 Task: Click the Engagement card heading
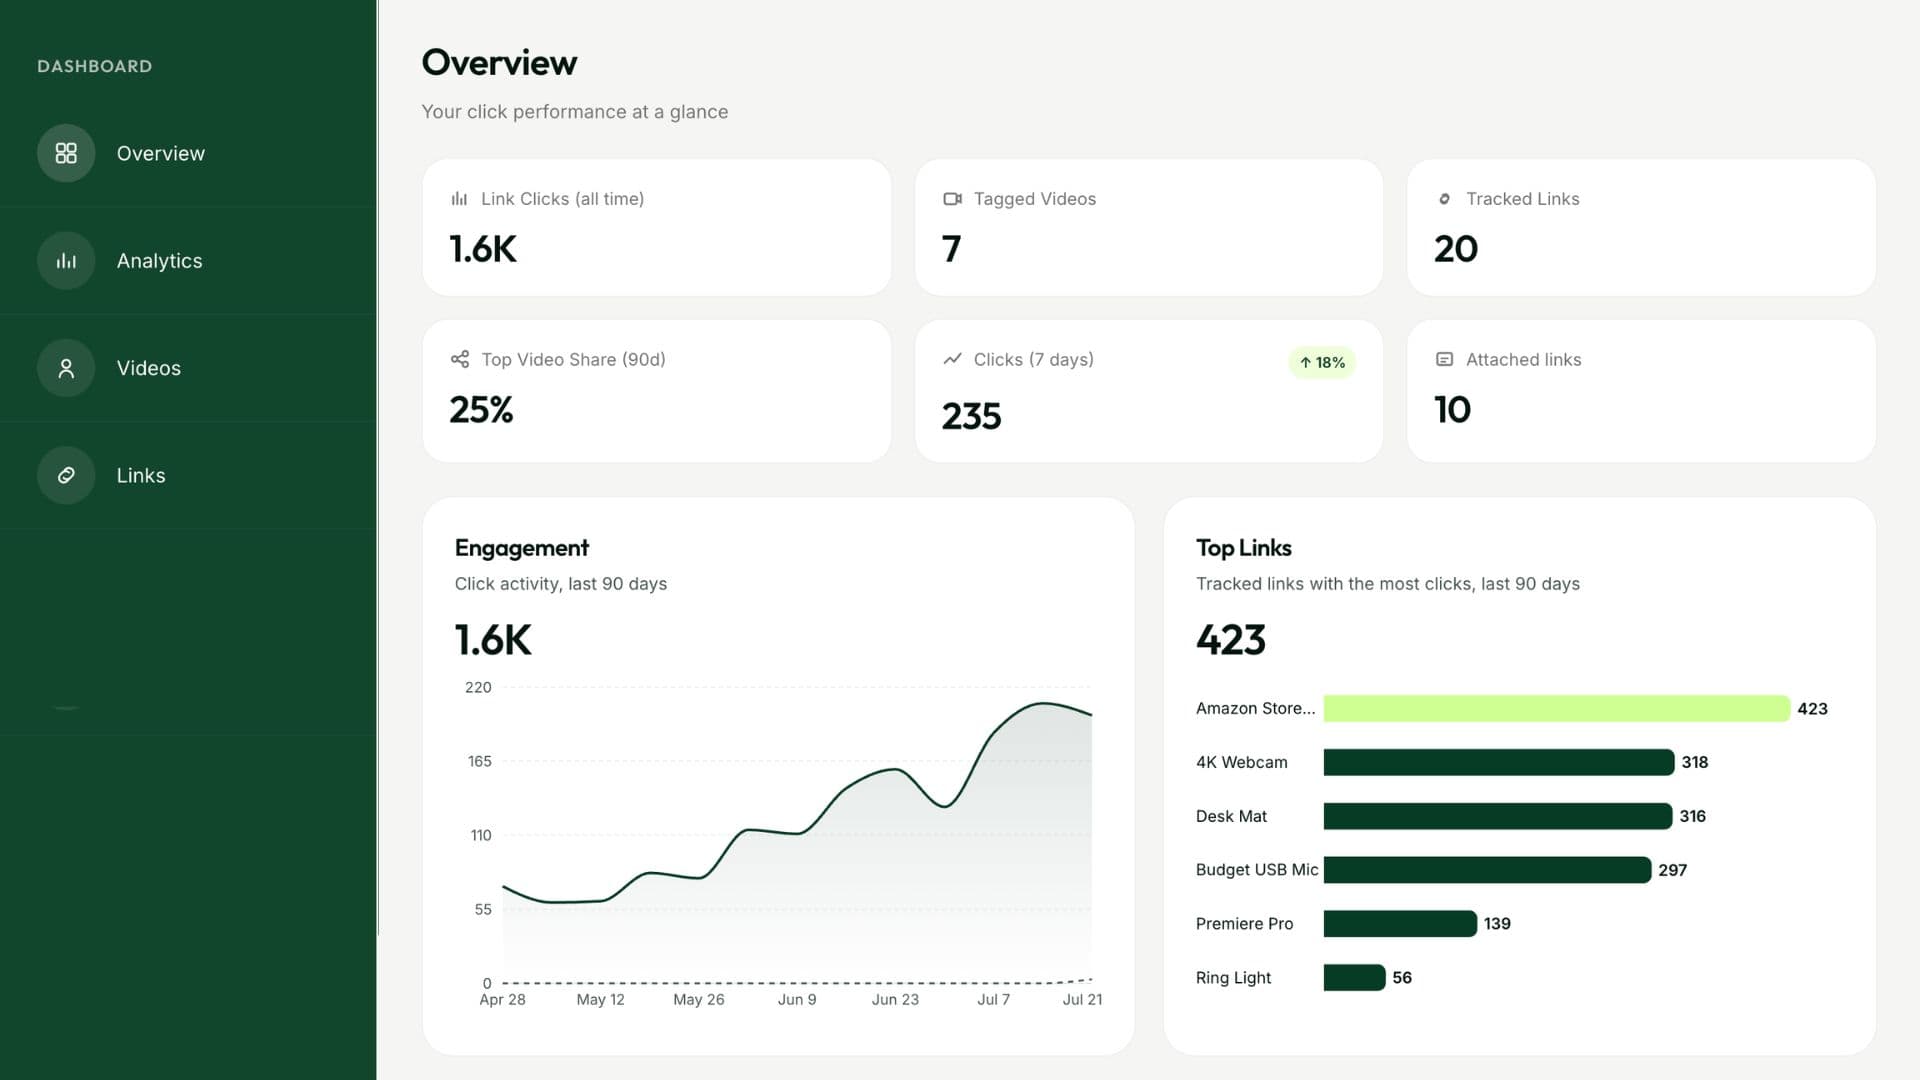pos(521,548)
